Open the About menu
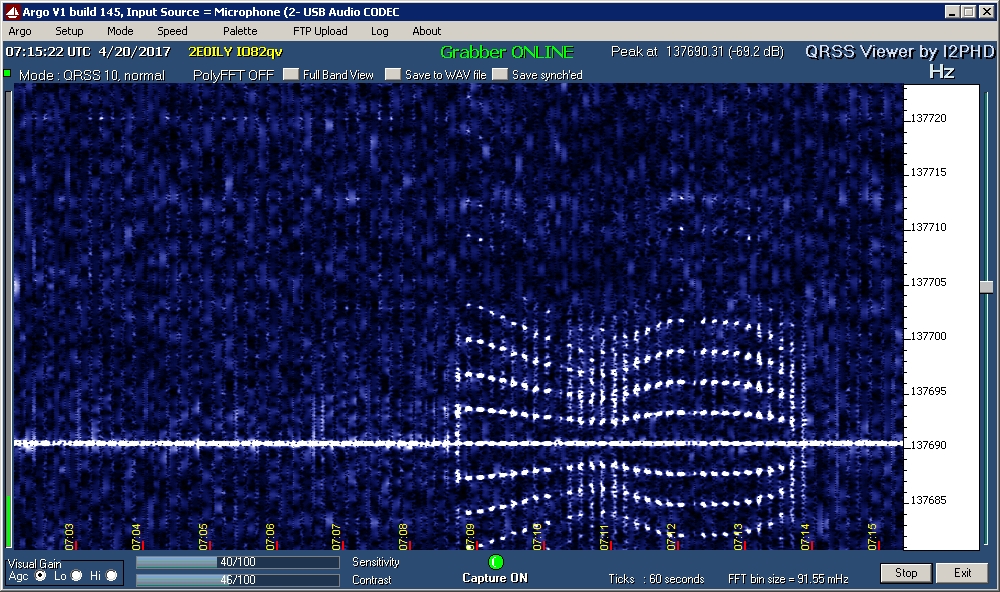Screen dimensions: 1000x592 [426, 31]
